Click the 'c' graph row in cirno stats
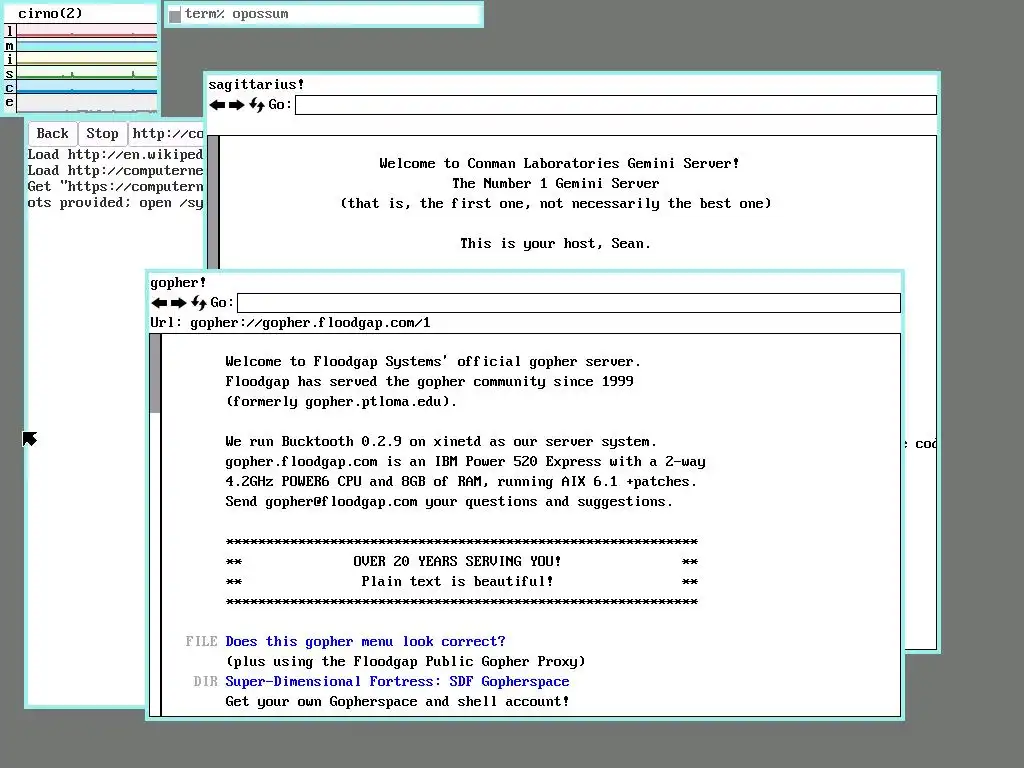The height and width of the screenshot is (768, 1024). tap(86, 88)
